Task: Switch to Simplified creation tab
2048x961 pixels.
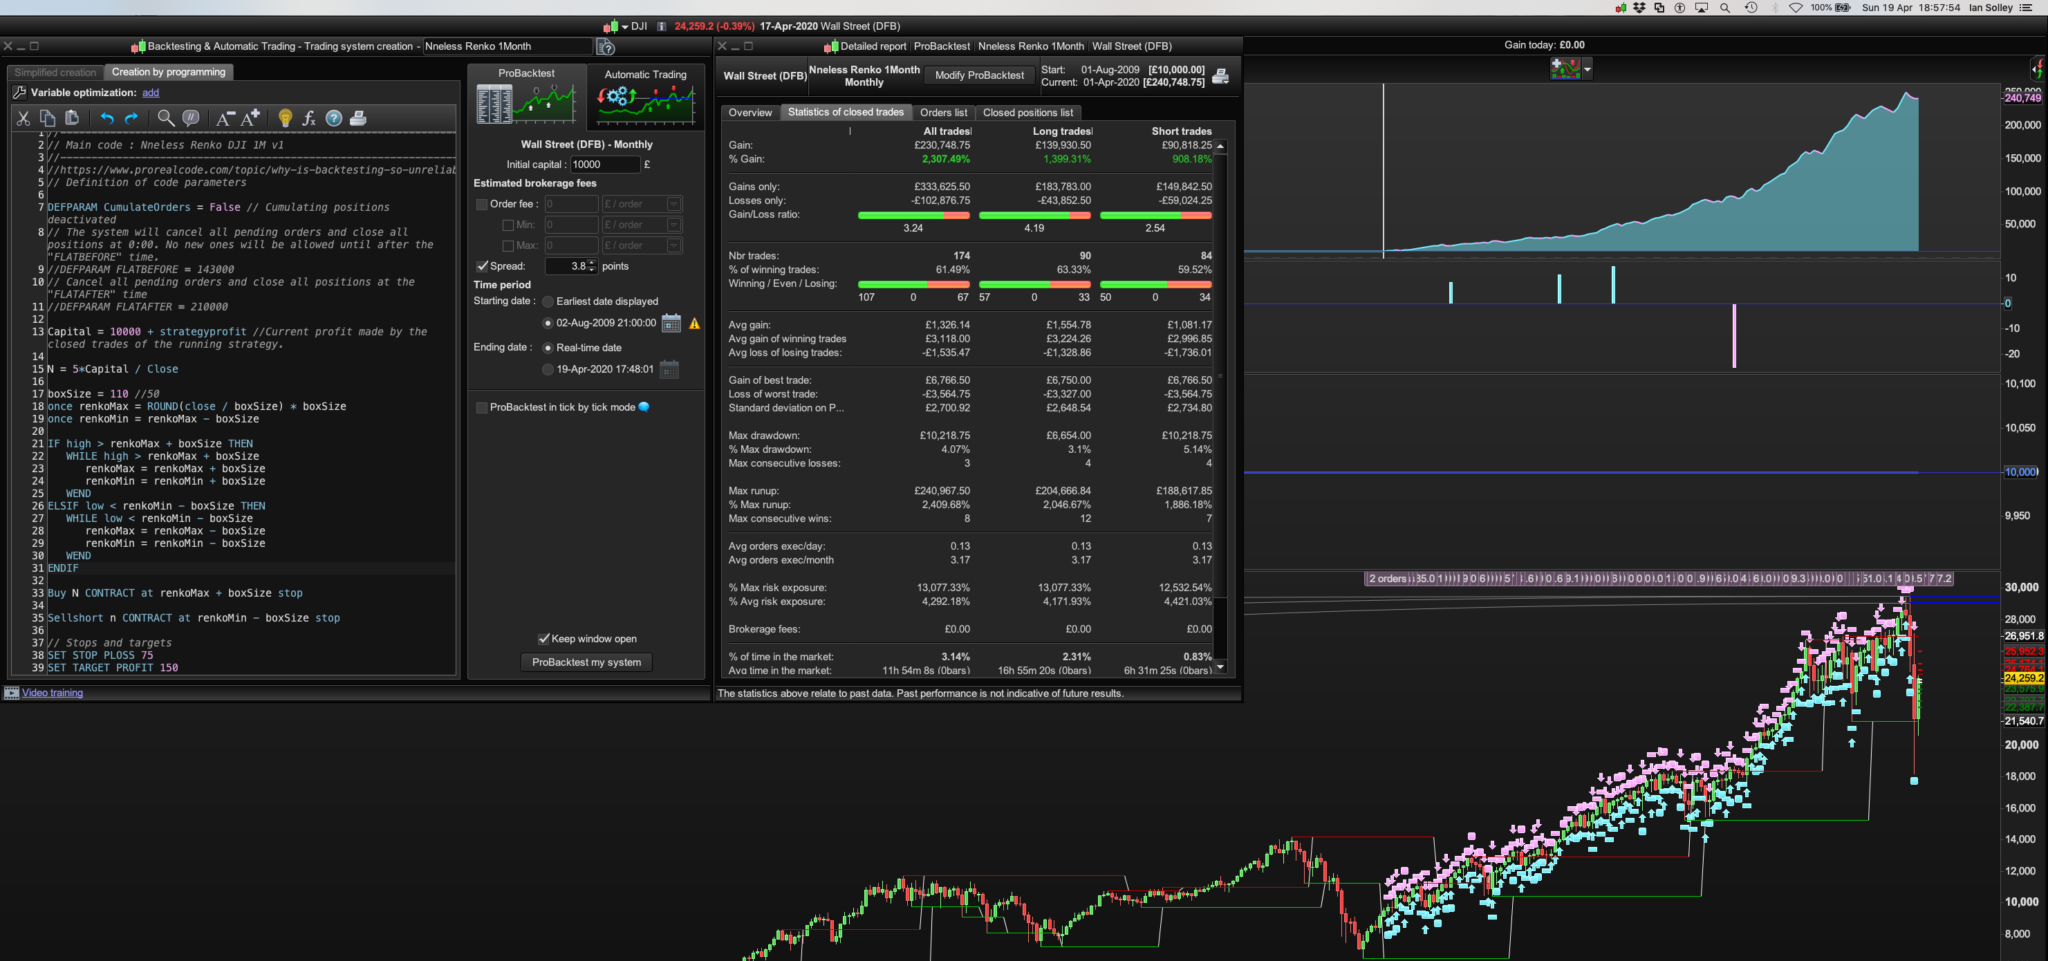Action: coord(55,72)
